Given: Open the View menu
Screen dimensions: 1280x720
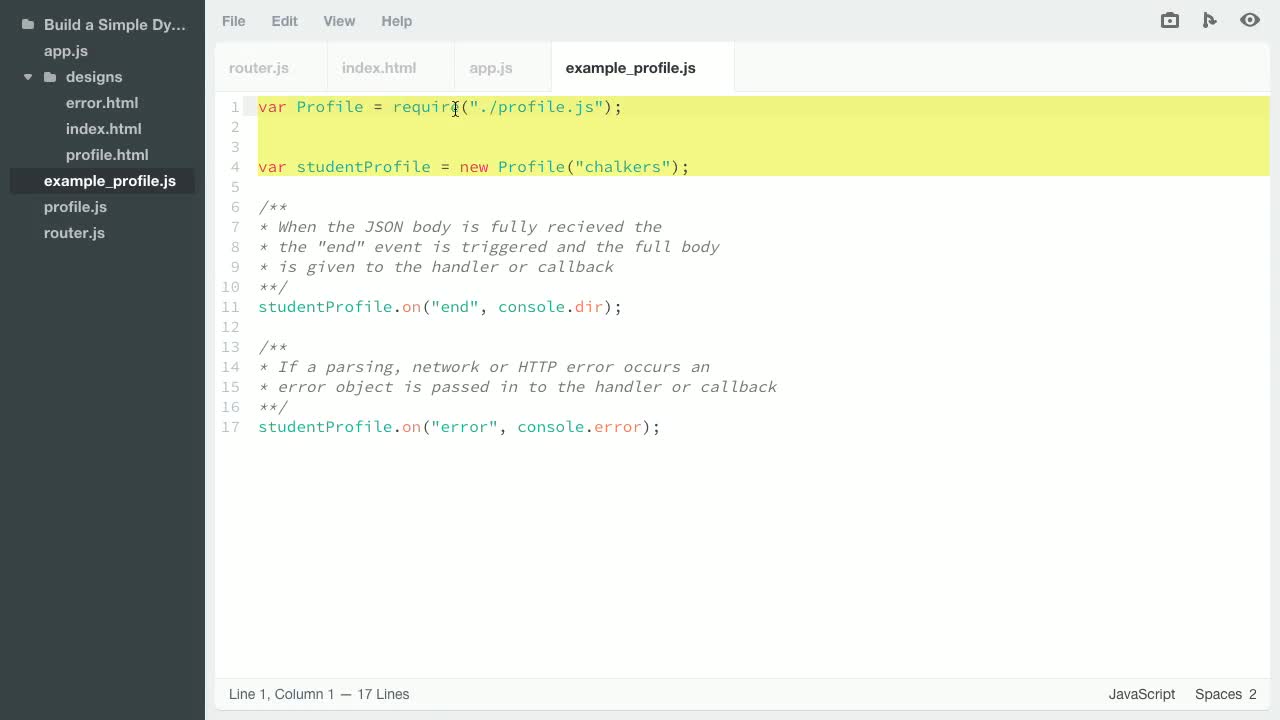Looking at the screenshot, I should [339, 21].
